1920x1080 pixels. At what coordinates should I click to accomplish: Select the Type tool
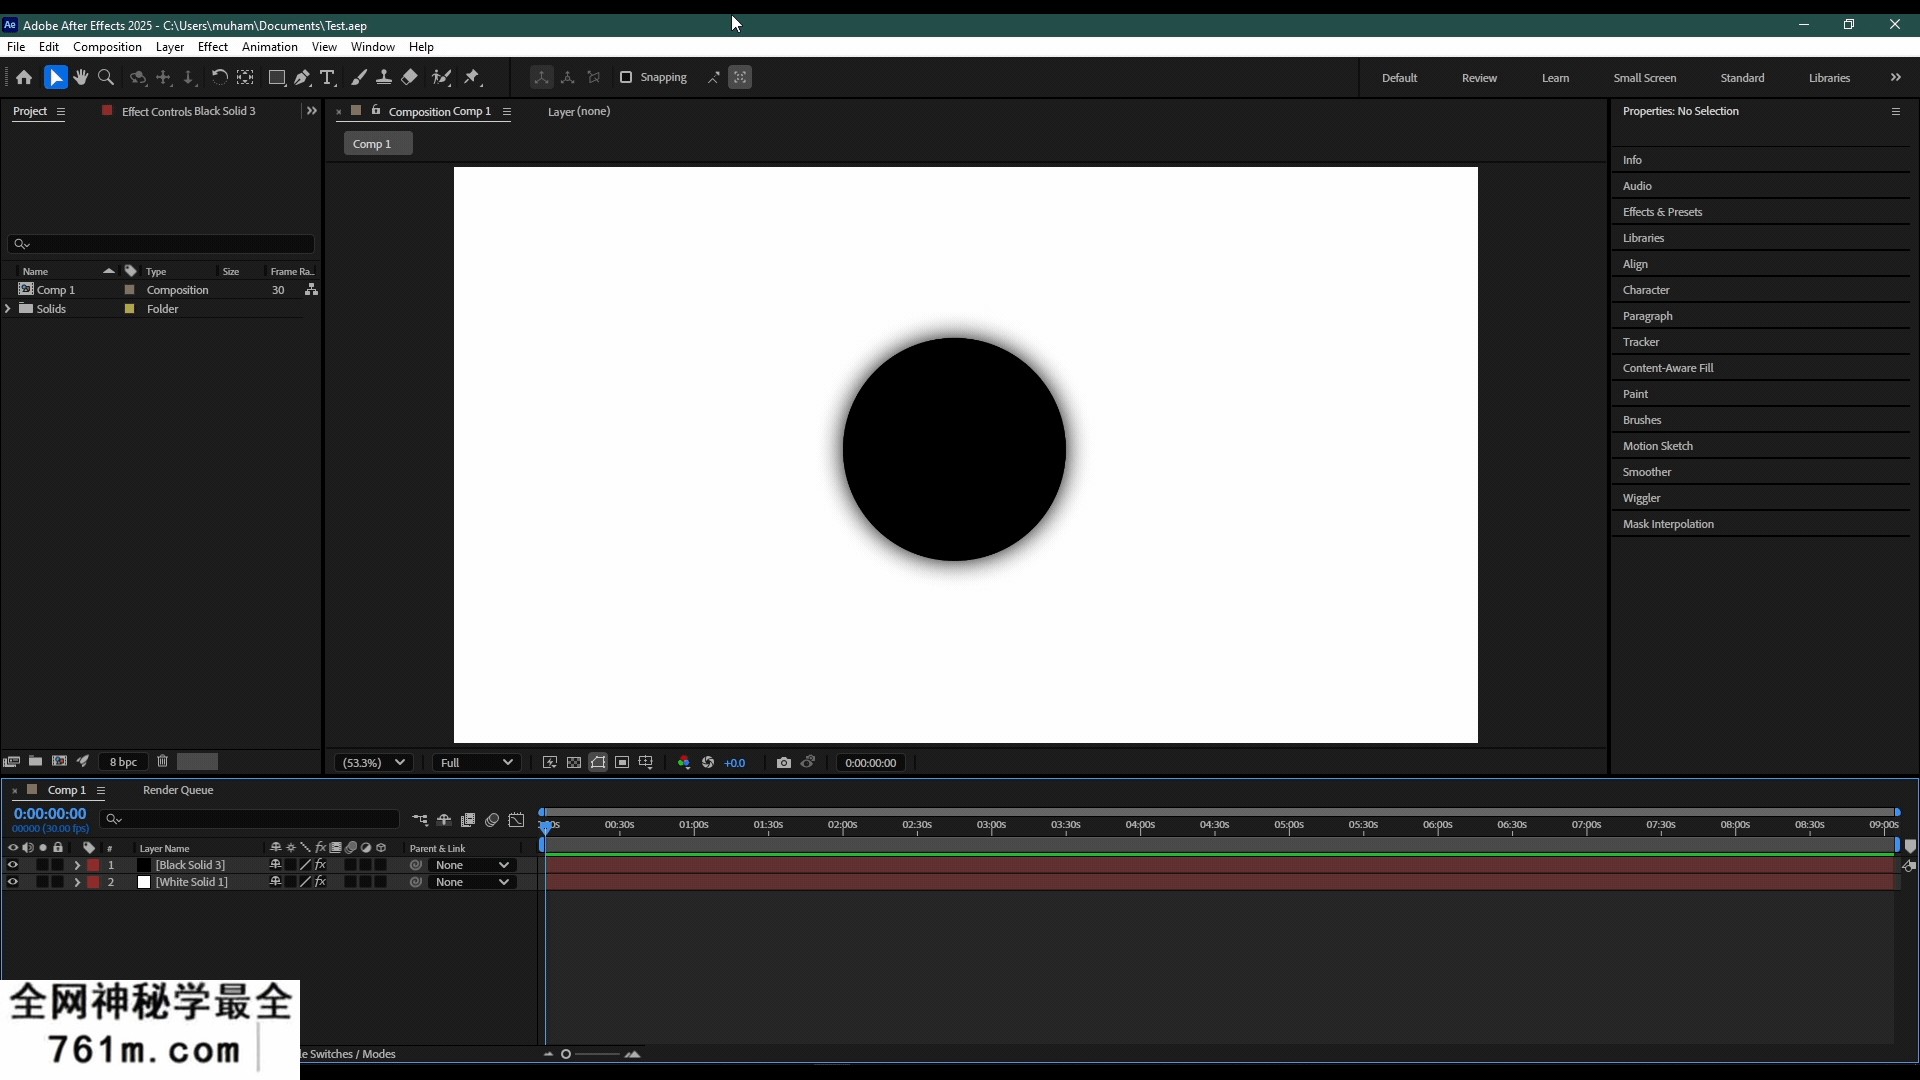327,77
